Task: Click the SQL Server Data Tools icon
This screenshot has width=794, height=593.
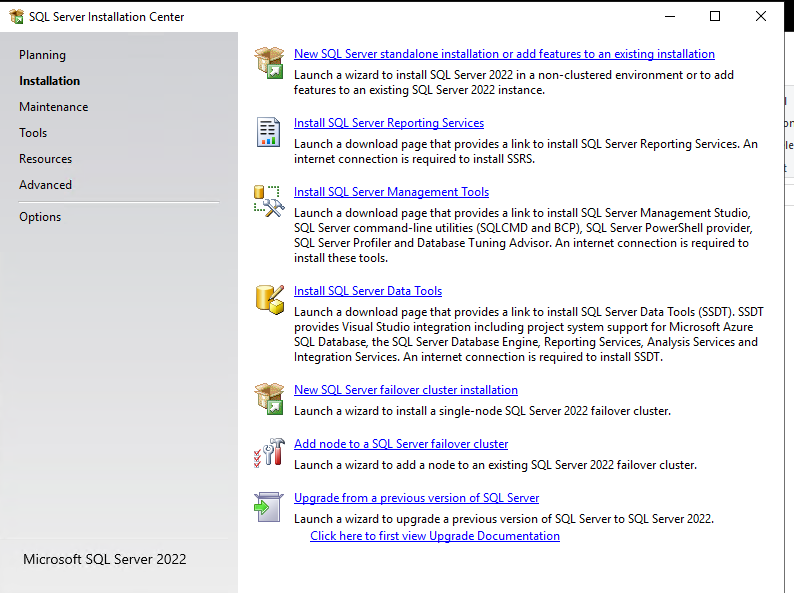Action: click(x=270, y=300)
